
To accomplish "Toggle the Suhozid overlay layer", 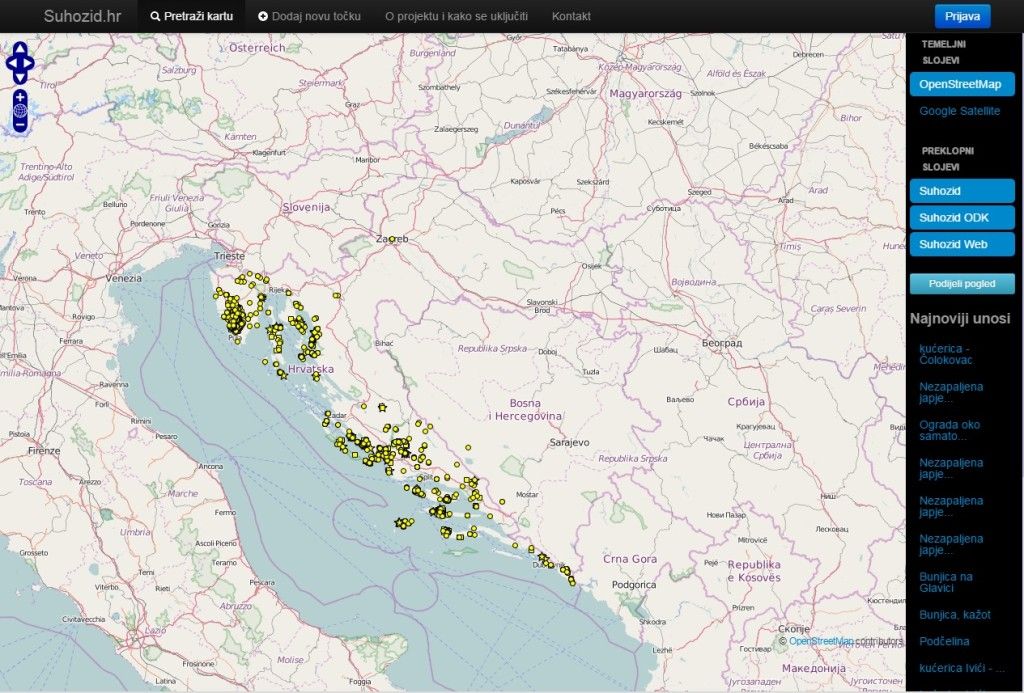I will click(x=962, y=191).
